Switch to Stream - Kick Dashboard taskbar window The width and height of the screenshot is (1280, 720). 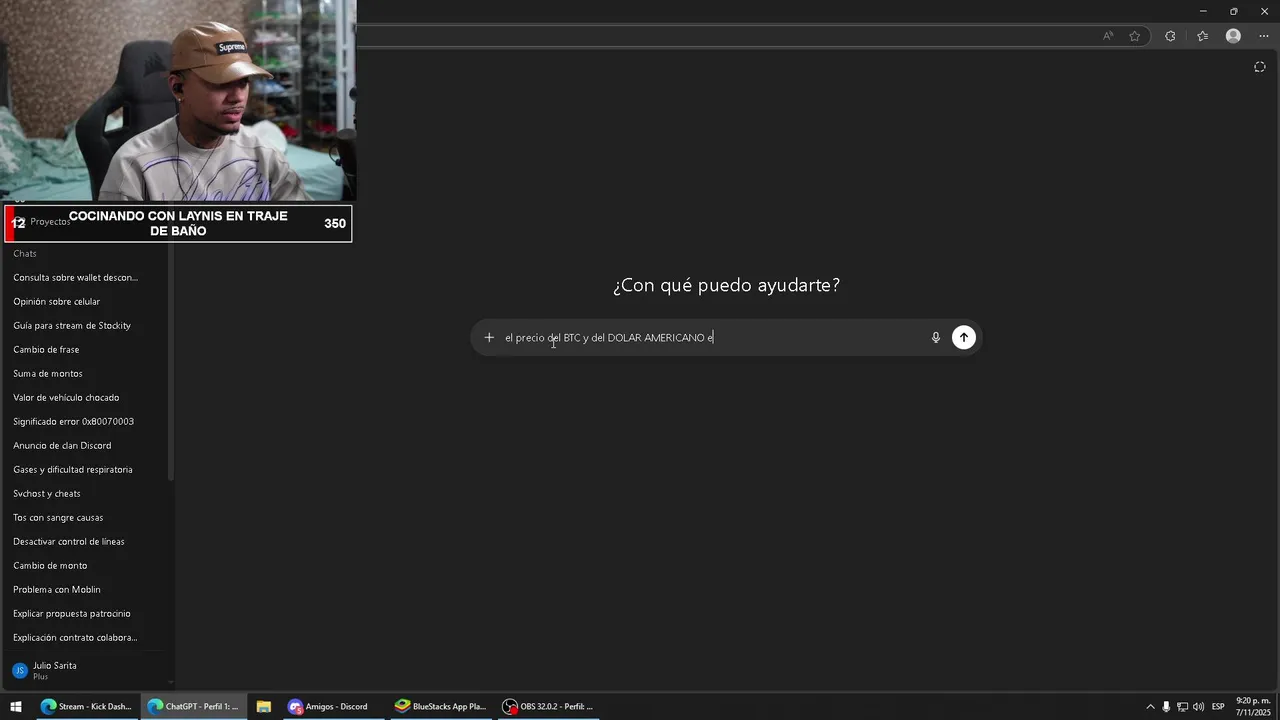(86, 706)
